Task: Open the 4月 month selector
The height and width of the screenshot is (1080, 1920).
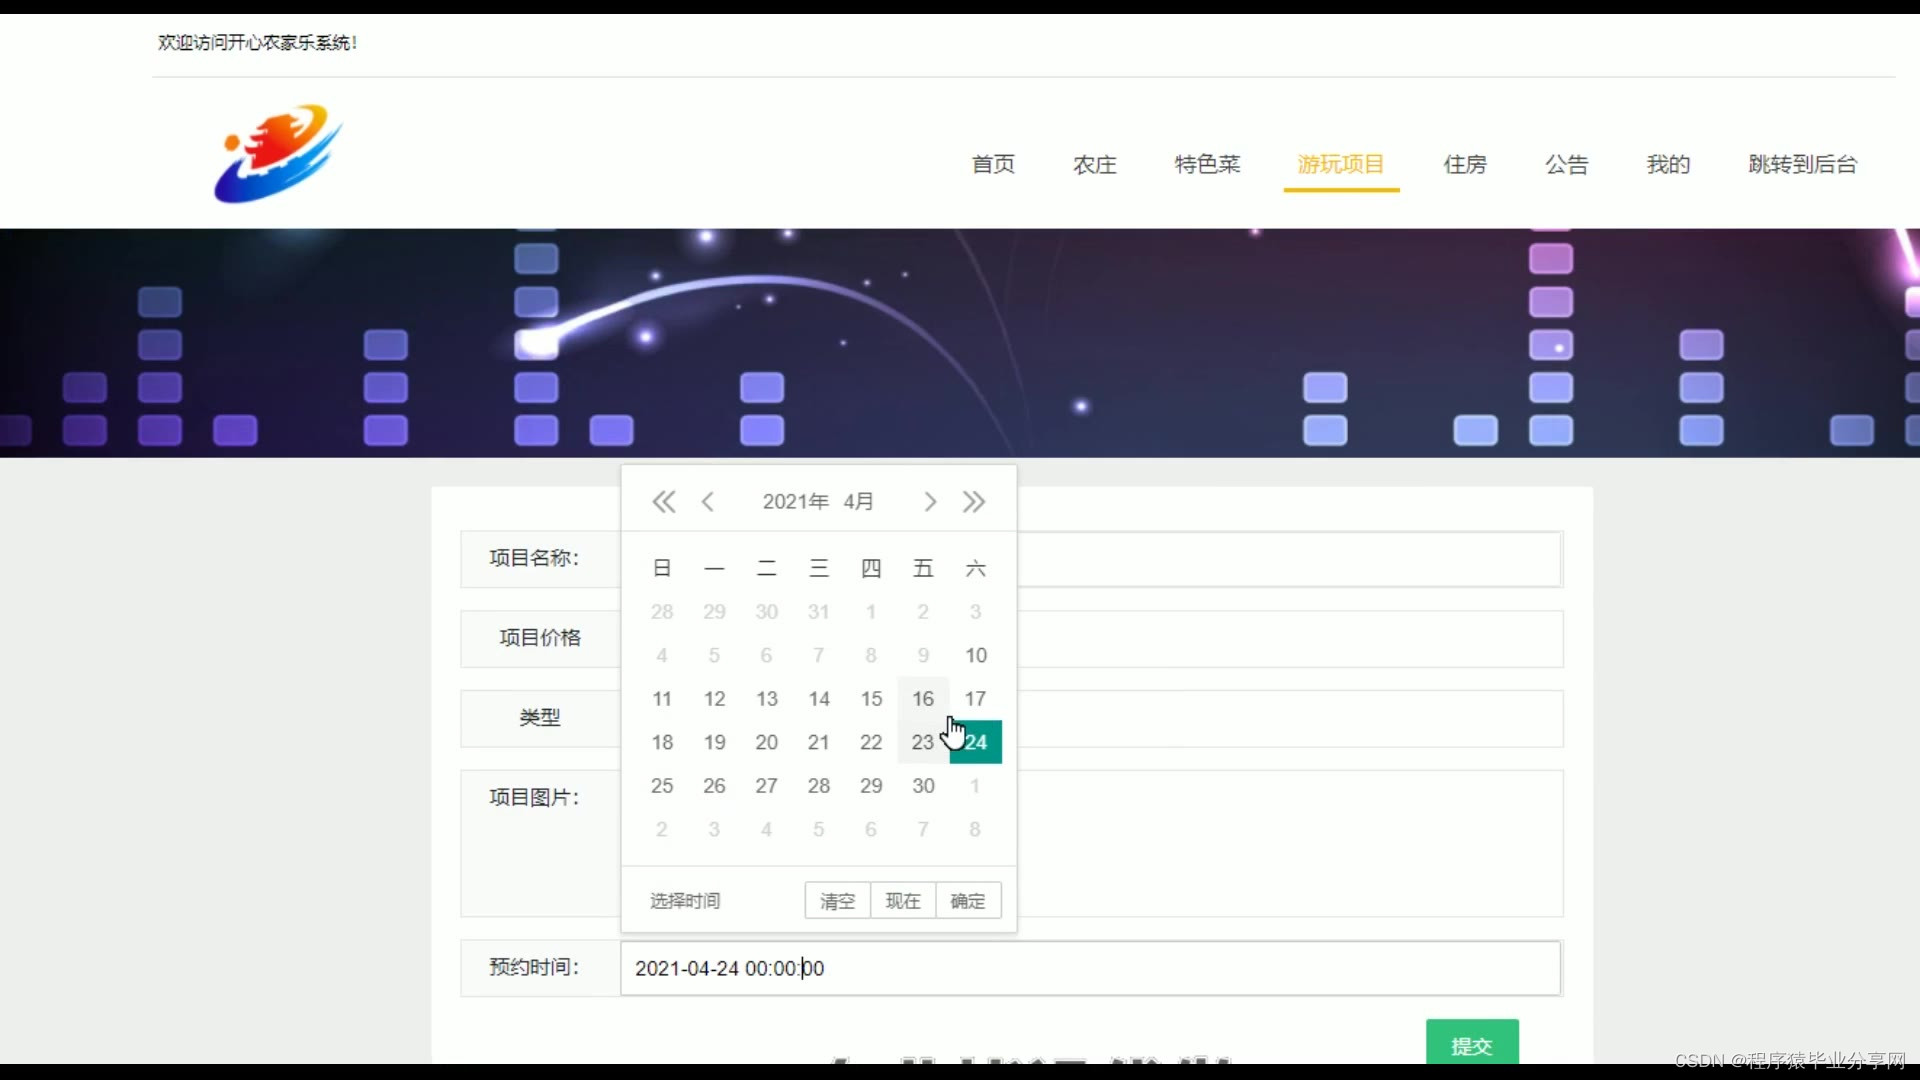Action: coord(858,502)
